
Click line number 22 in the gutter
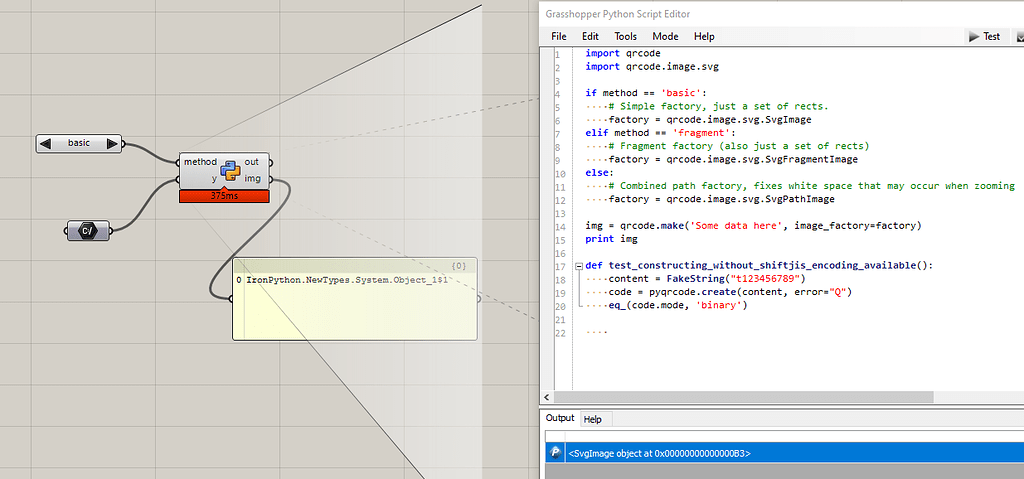(x=558, y=333)
